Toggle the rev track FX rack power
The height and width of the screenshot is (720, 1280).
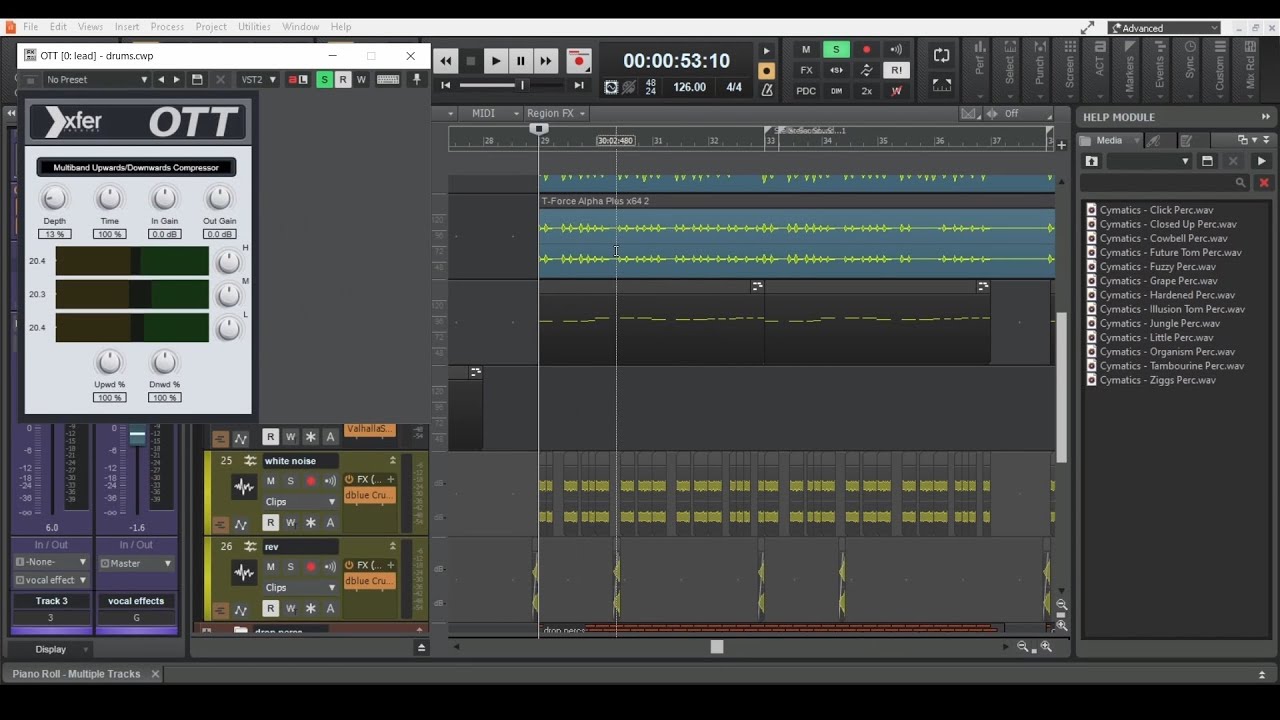coord(350,565)
